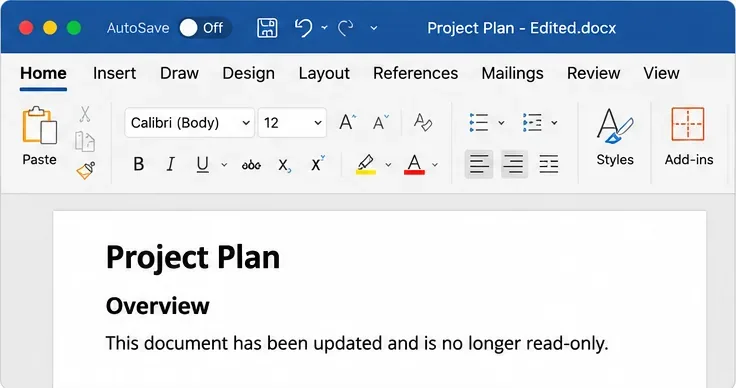Image resolution: width=736 pixels, height=388 pixels.
Task: Expand the highlight color dropdown arrow
Action: (388, 165)
